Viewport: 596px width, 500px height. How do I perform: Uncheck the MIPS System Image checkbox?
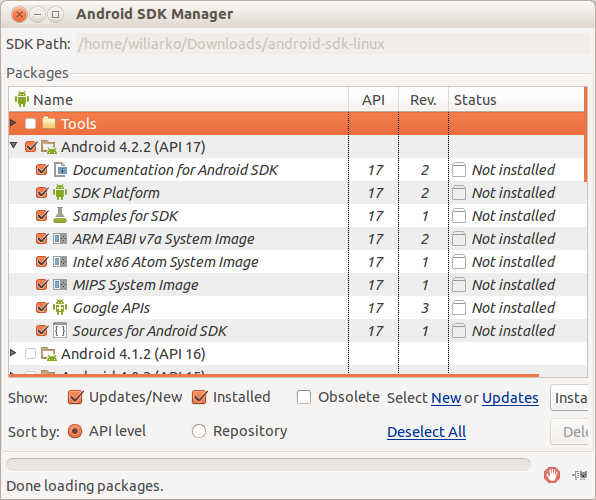(x=42, y=284)
